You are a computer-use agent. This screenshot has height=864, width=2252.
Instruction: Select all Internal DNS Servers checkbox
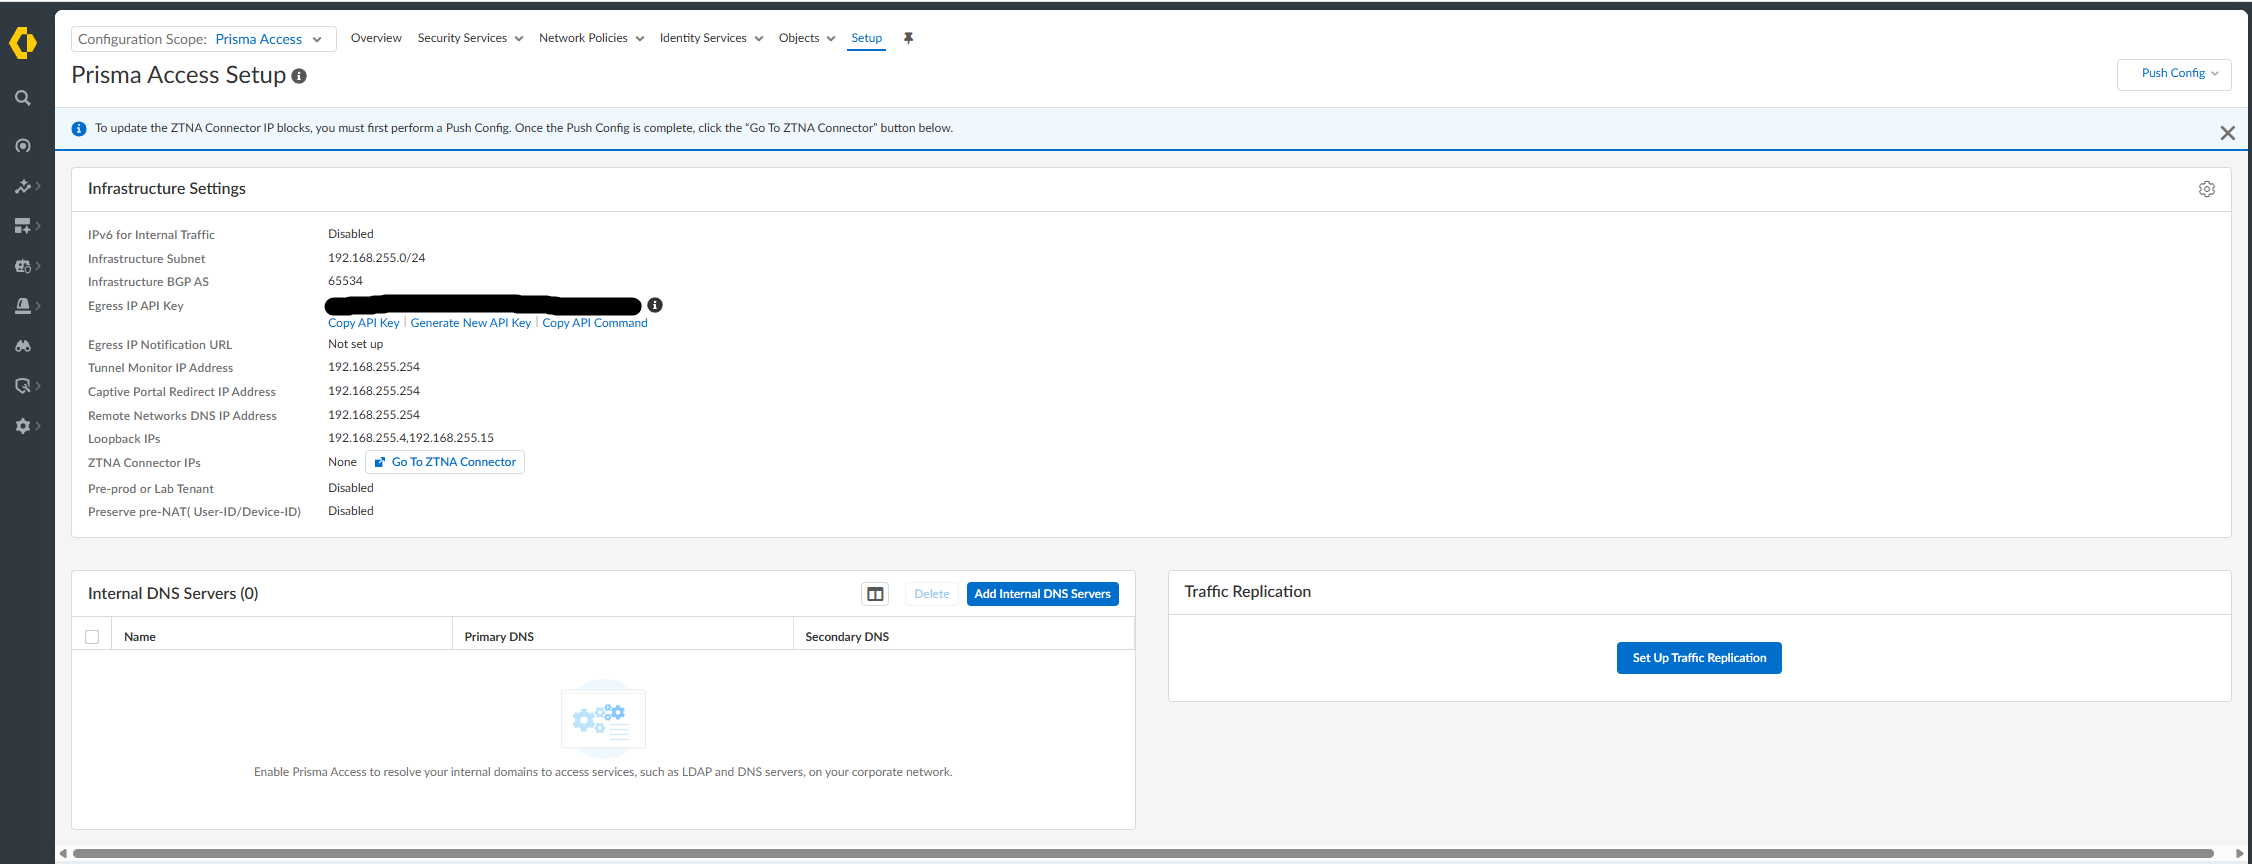(x=92, y=637)
